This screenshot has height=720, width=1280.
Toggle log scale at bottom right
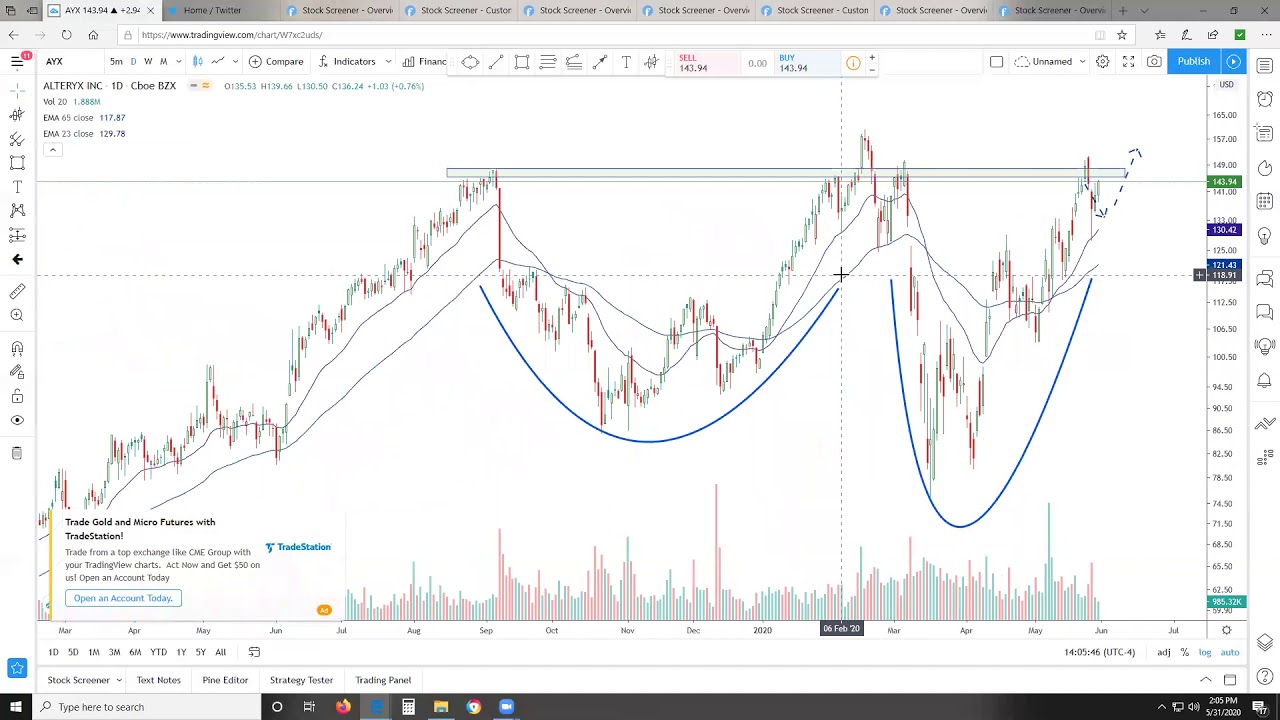click(x=1205, y=652)
